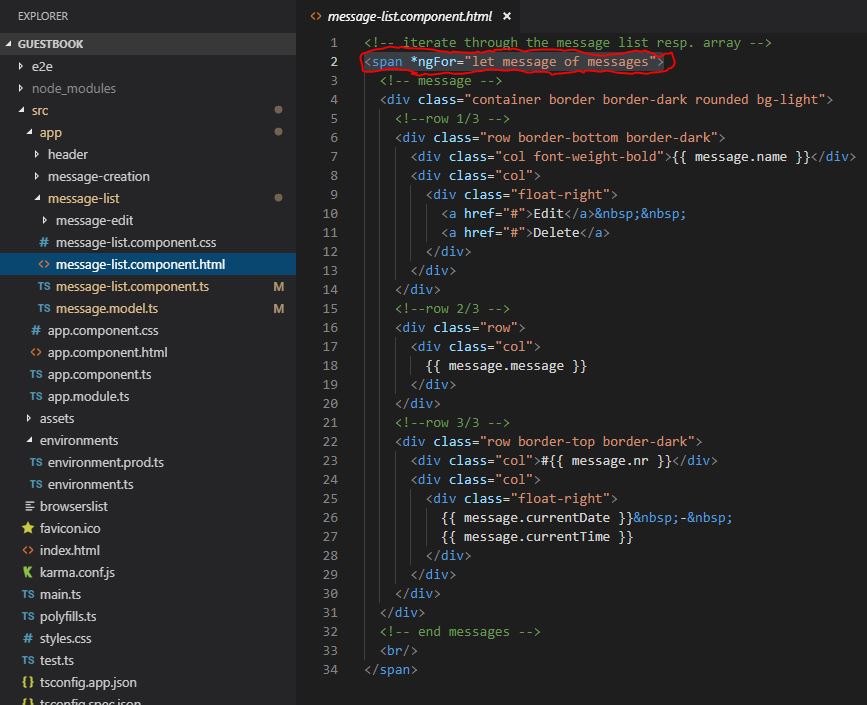Click the browserslist file icon
Screen dimensions: 867x705
28,506
